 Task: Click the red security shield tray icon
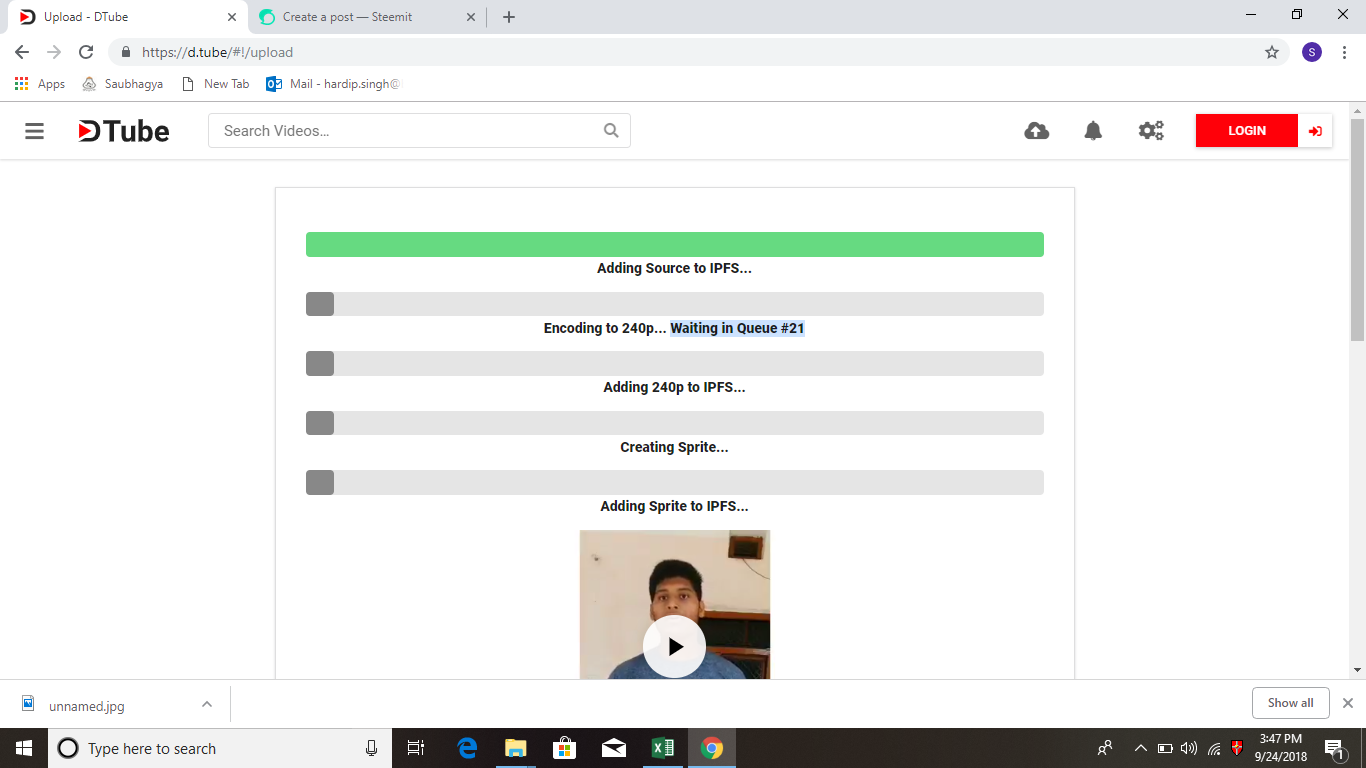click(x=1237, y=747)
